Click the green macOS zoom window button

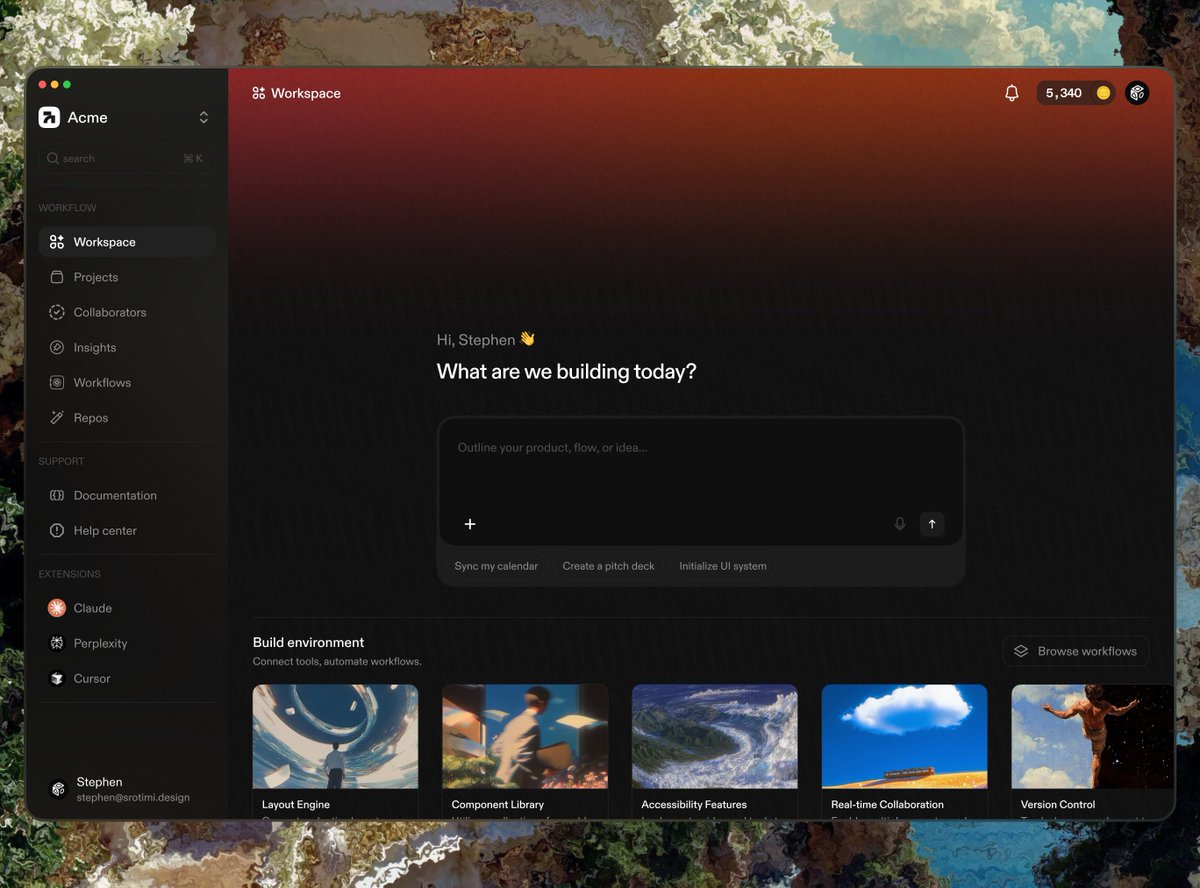click(67, 85)
